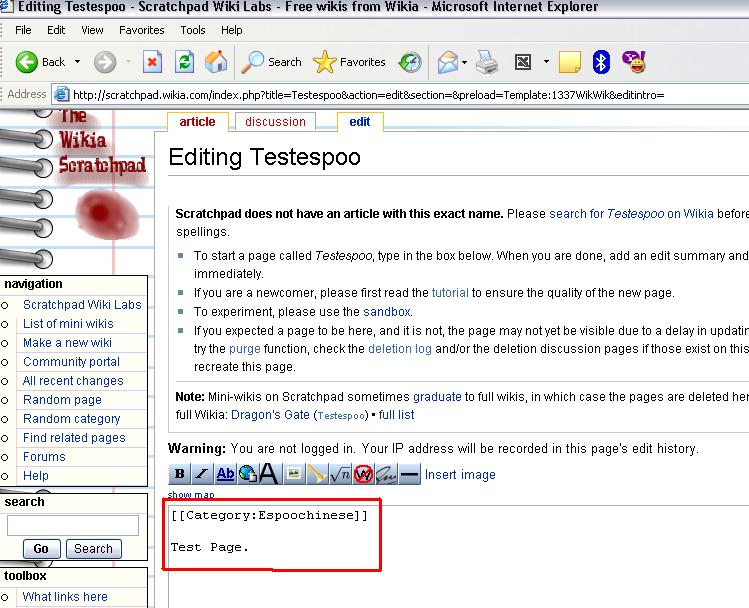Image resolution: width=749 pixels, height=608 pixels.
Task: Open the Help menu
Action: (232, 30)
